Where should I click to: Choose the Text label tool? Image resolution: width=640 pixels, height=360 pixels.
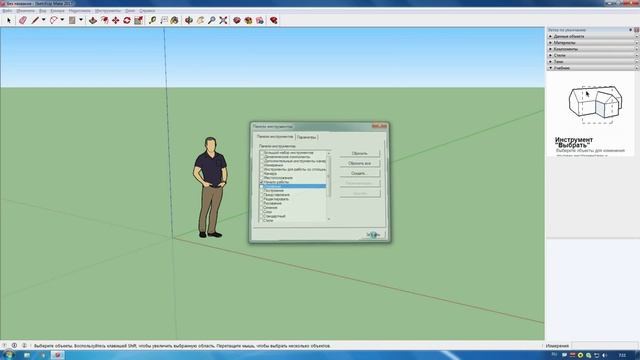(x=164, y=20)
